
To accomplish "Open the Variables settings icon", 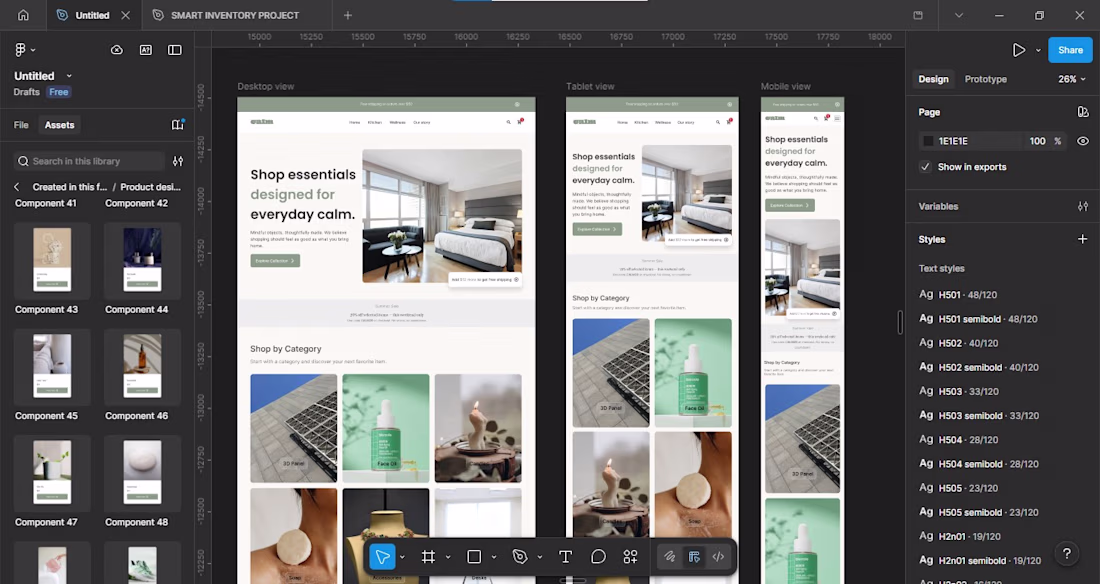I will tap(1082, 206).
